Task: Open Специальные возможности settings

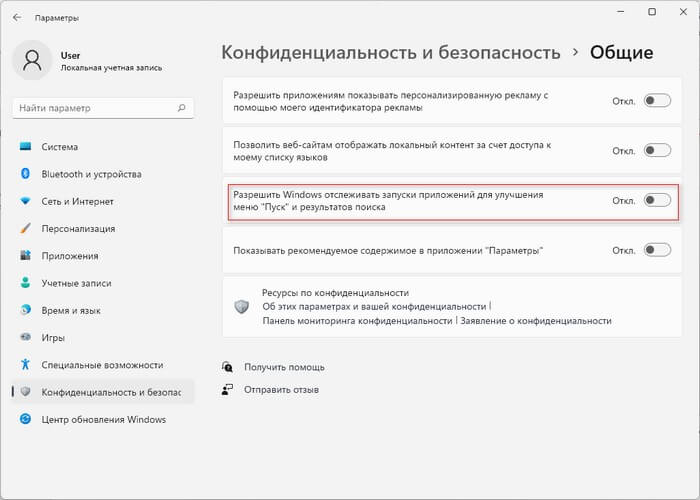Action: [x=103, y=364]
